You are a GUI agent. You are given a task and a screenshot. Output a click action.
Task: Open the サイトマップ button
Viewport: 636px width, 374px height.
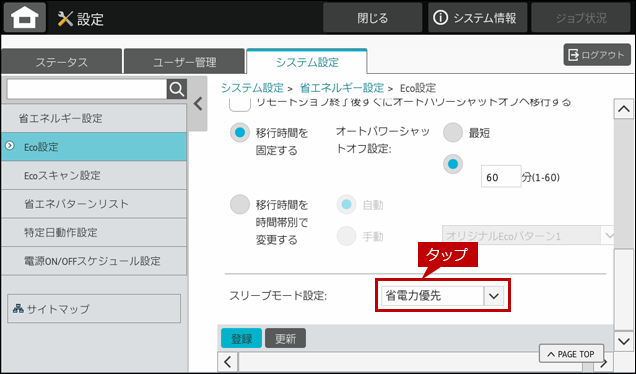94,309
